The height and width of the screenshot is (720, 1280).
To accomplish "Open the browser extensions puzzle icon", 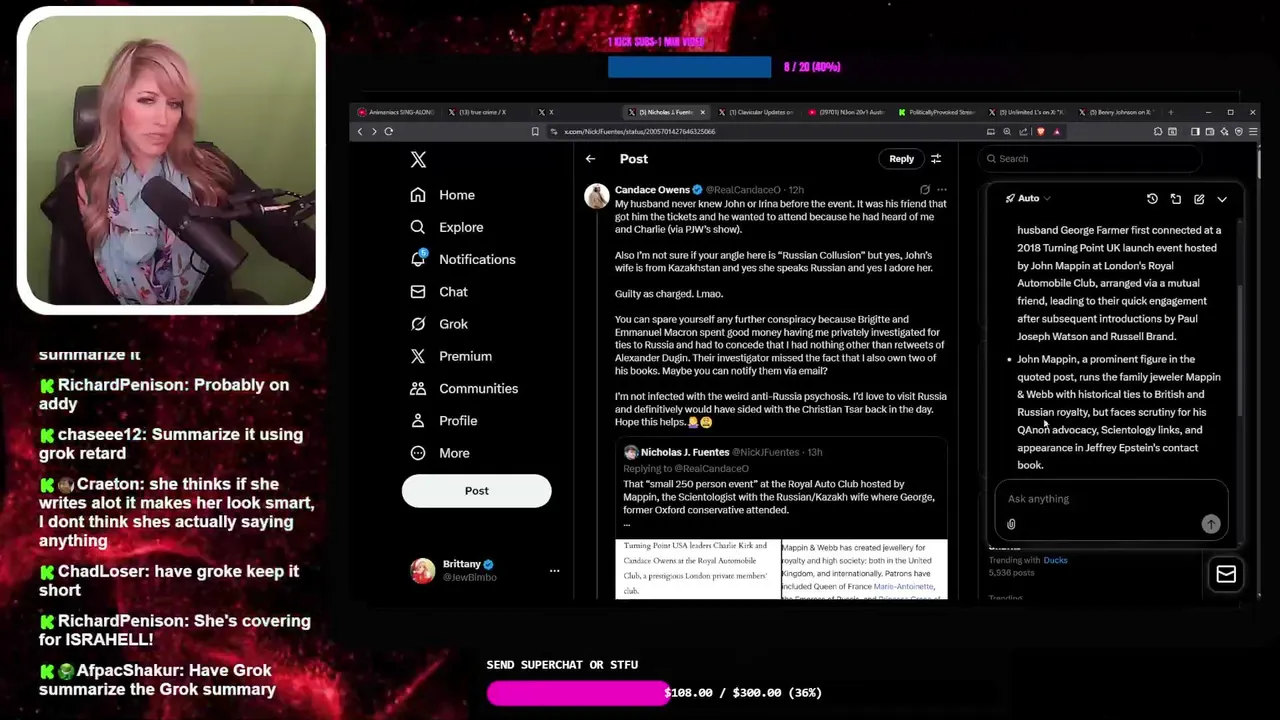I will click(x=1157, y=132).
